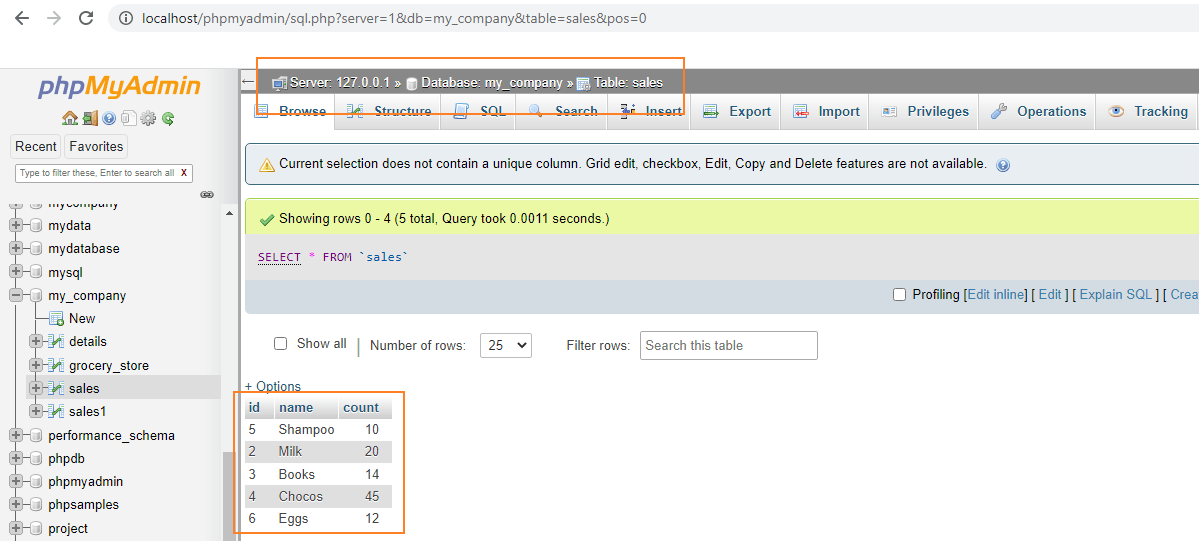Click details table structure icon
1199x541 pixels.
55,341
